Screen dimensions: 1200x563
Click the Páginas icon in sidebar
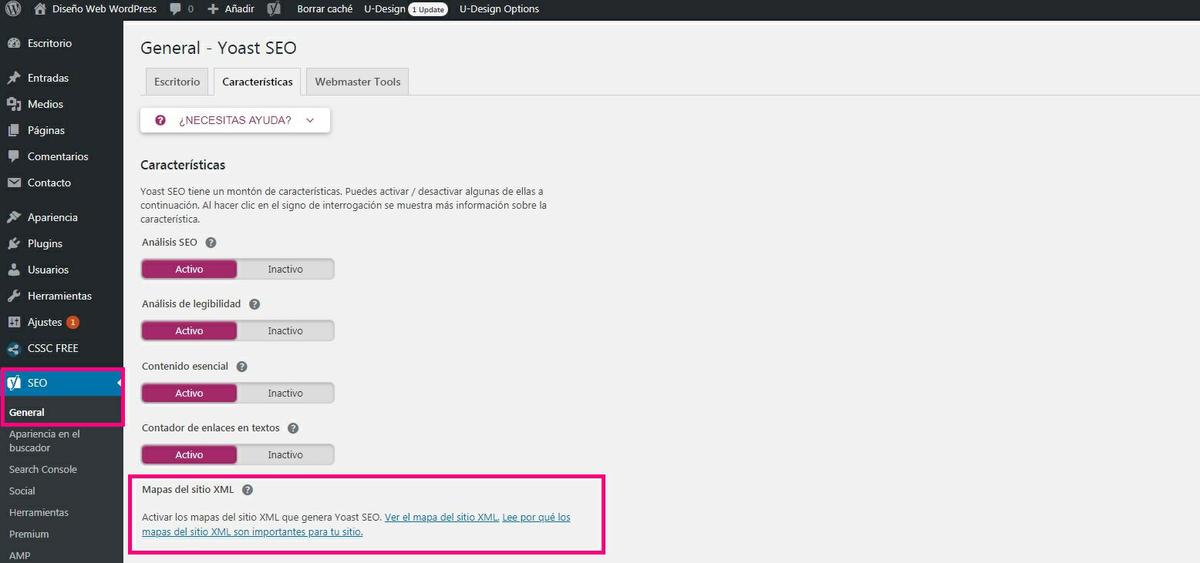point(14,130)
